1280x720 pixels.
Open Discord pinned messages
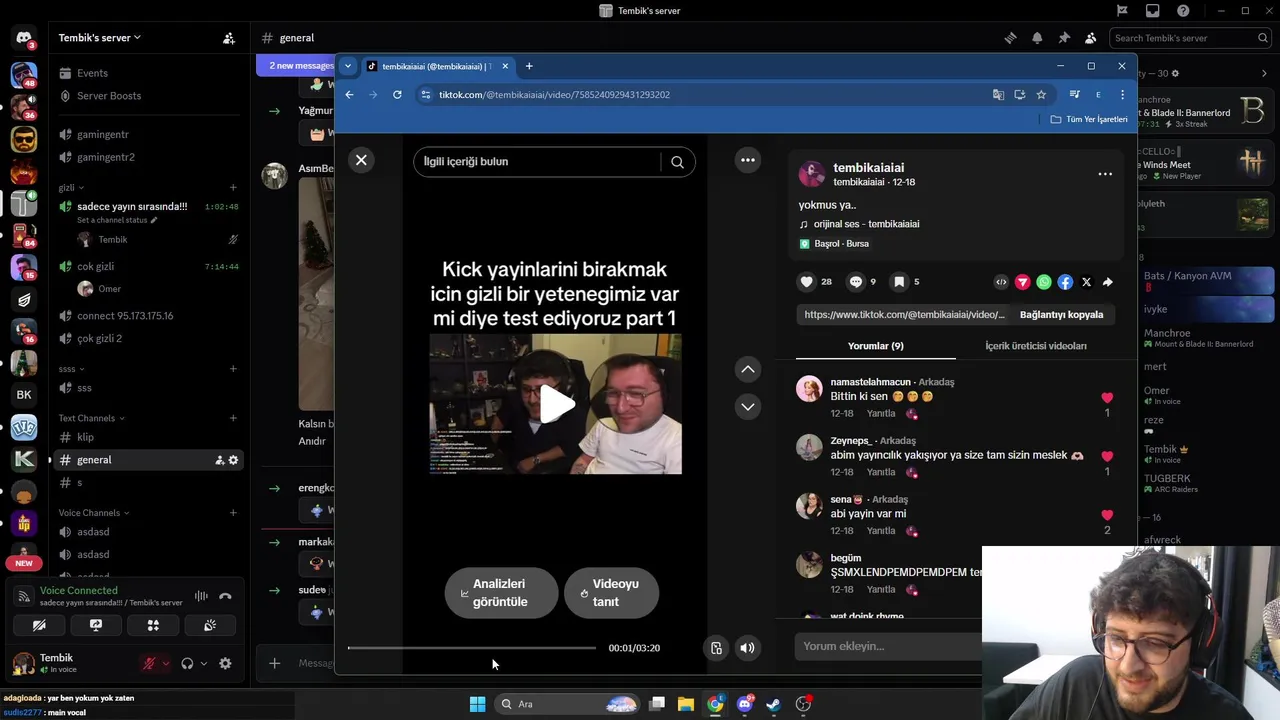click(x=1064, y=38)
